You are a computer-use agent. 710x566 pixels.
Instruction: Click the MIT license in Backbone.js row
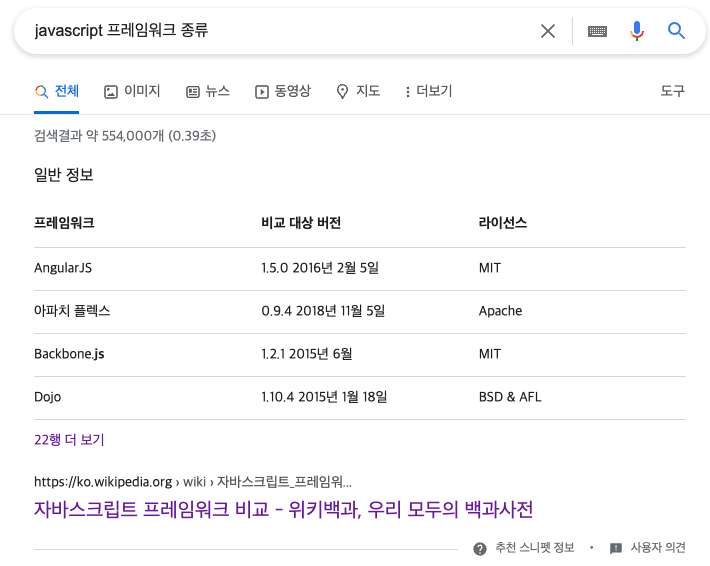(490, 354)
